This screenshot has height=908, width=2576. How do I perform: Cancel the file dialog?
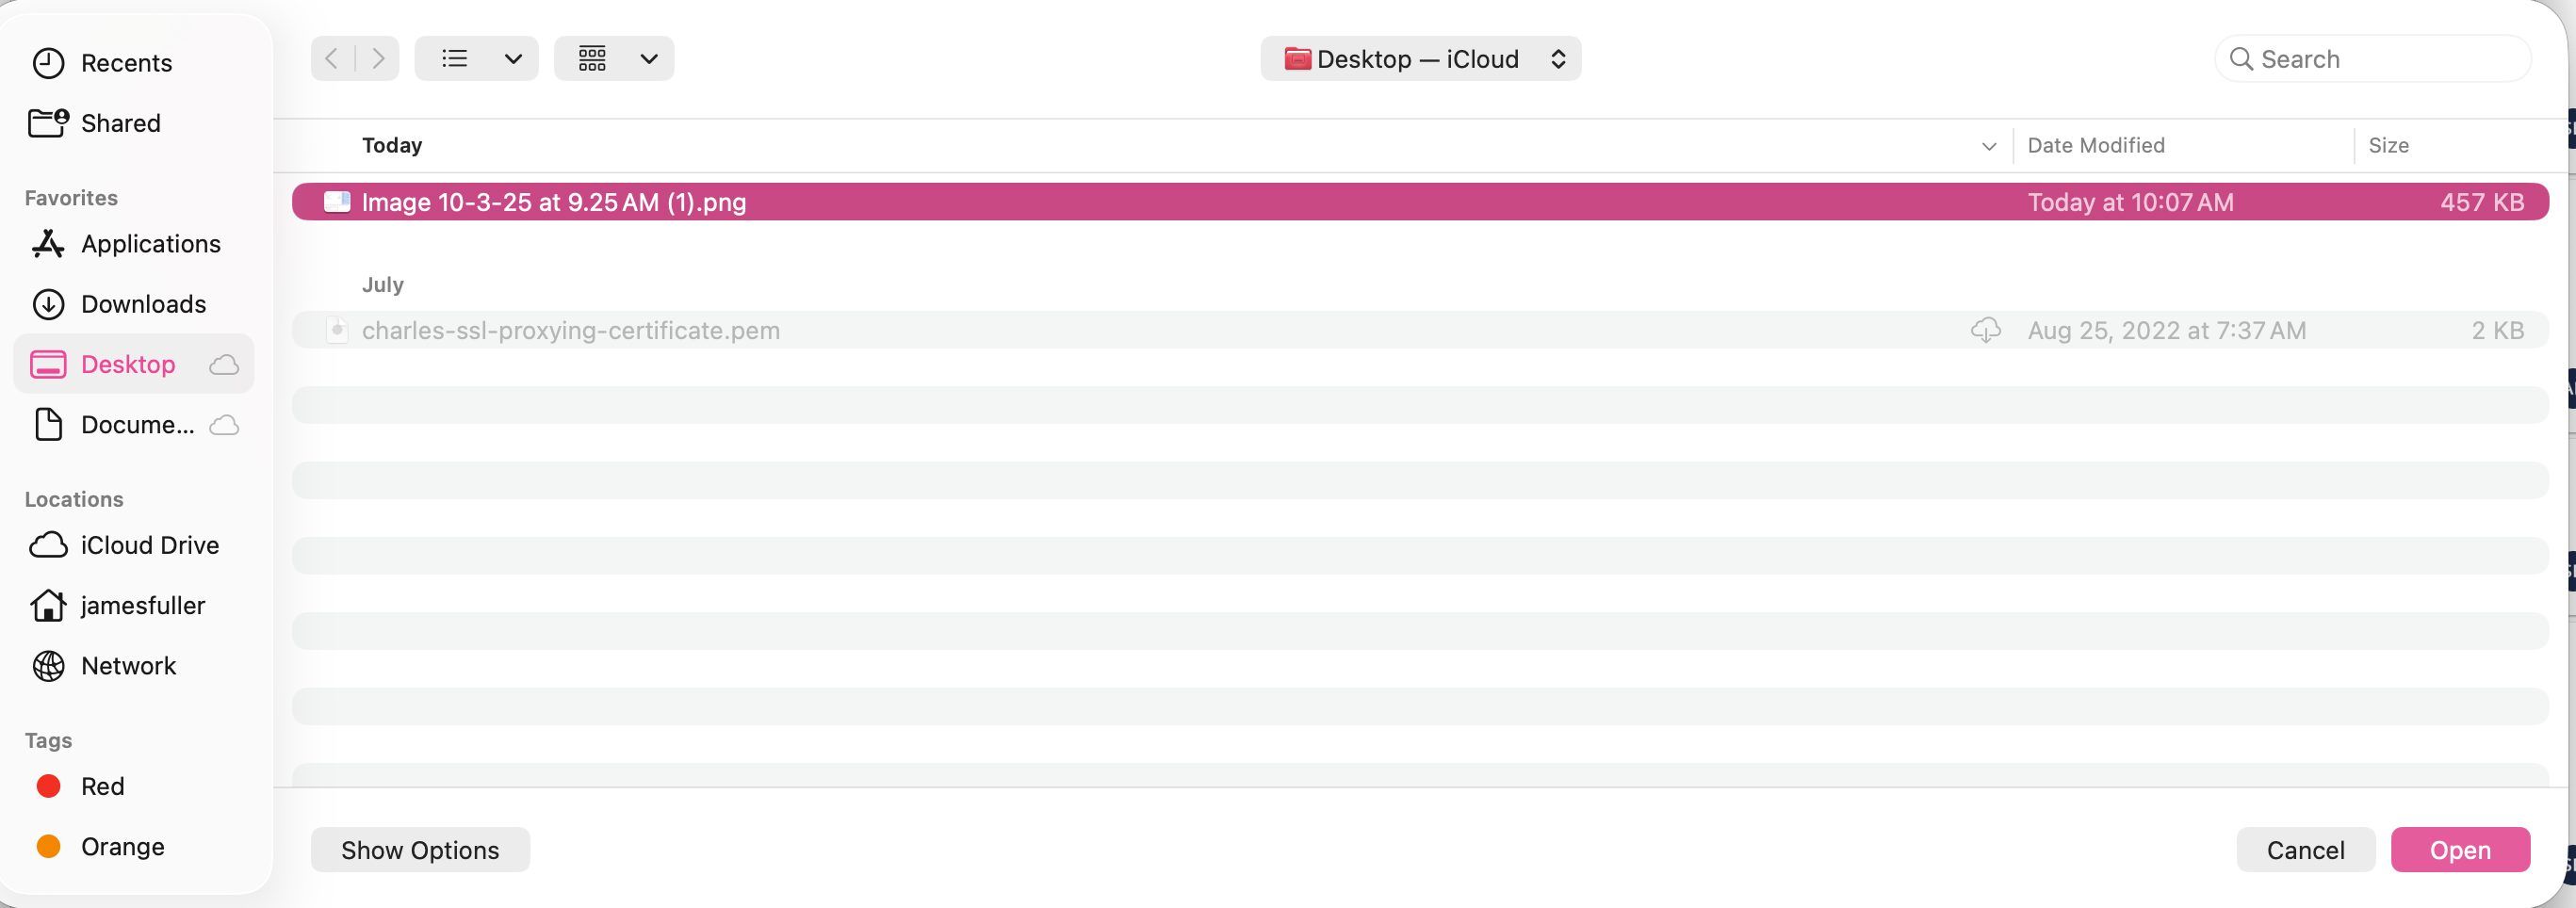pyautogui.click(x=2305, y=850)
